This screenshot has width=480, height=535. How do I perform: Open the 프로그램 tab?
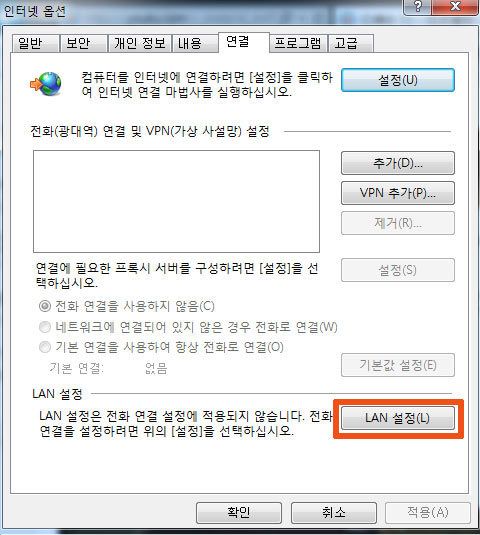coord(298,44)
